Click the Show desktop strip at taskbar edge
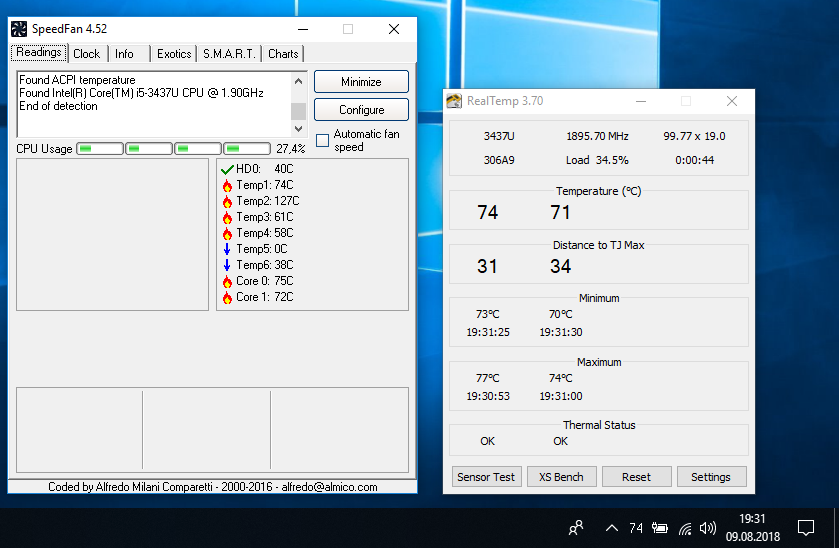Viewport: 839px width, 548px height. (x=836, y=528)
